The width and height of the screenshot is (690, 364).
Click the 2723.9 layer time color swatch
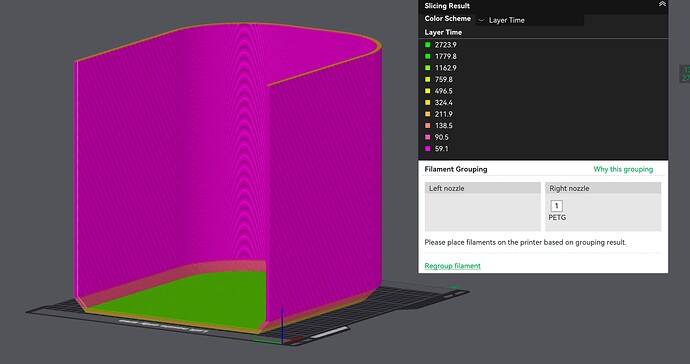(427, 45)
